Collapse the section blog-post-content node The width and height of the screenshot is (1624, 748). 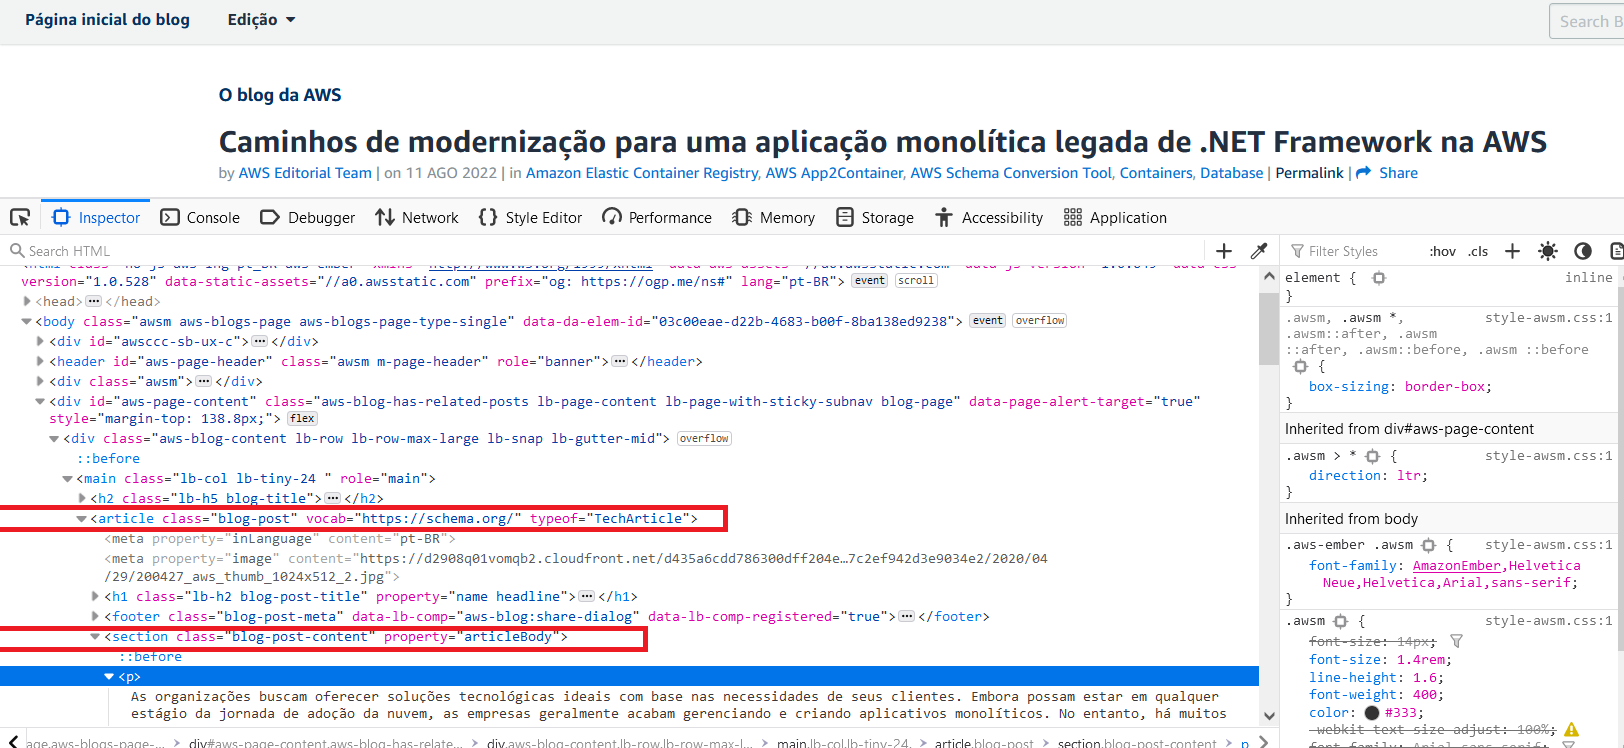pos(95,636)
